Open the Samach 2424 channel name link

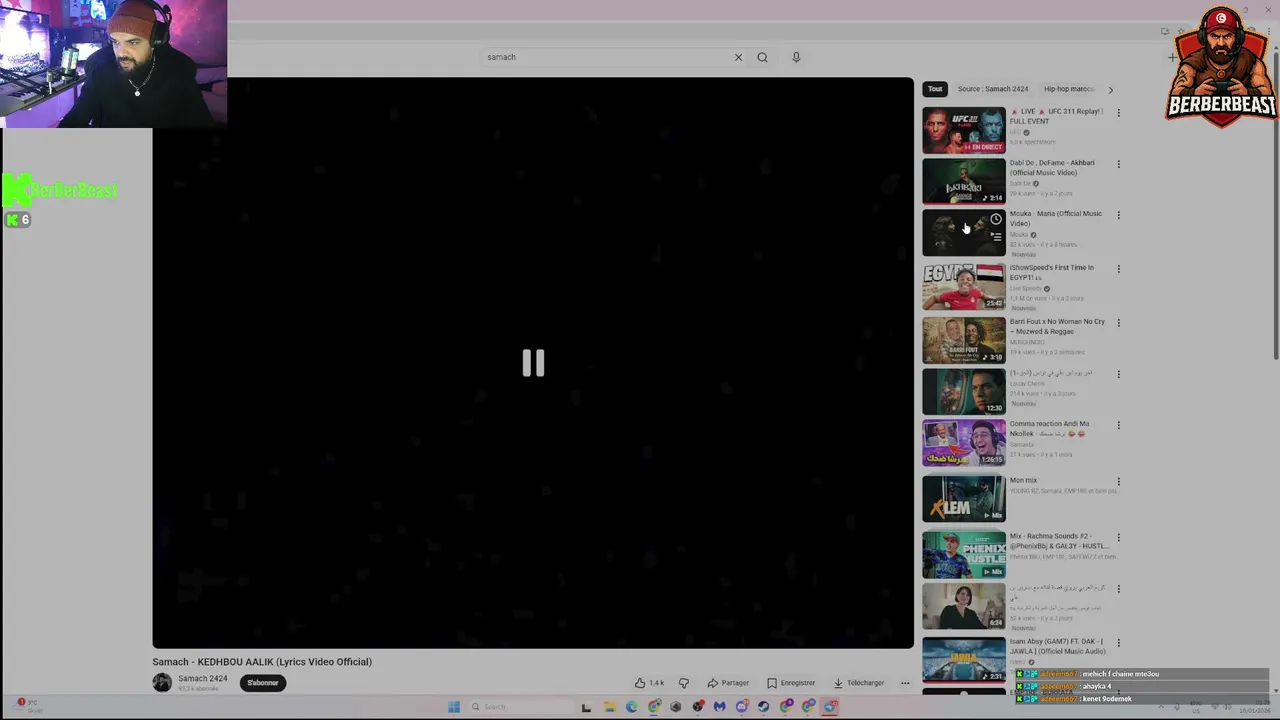pos(203,679)
